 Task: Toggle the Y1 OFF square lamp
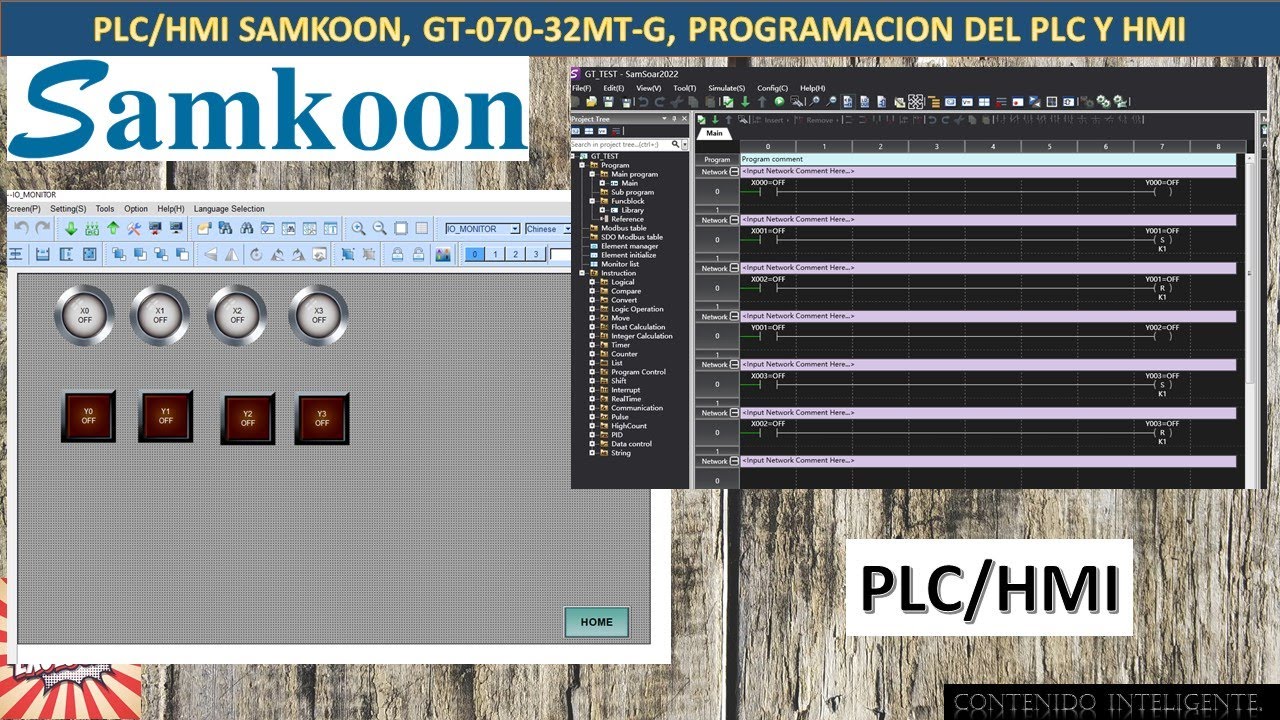pyautogui.click(x=165, y=416)
